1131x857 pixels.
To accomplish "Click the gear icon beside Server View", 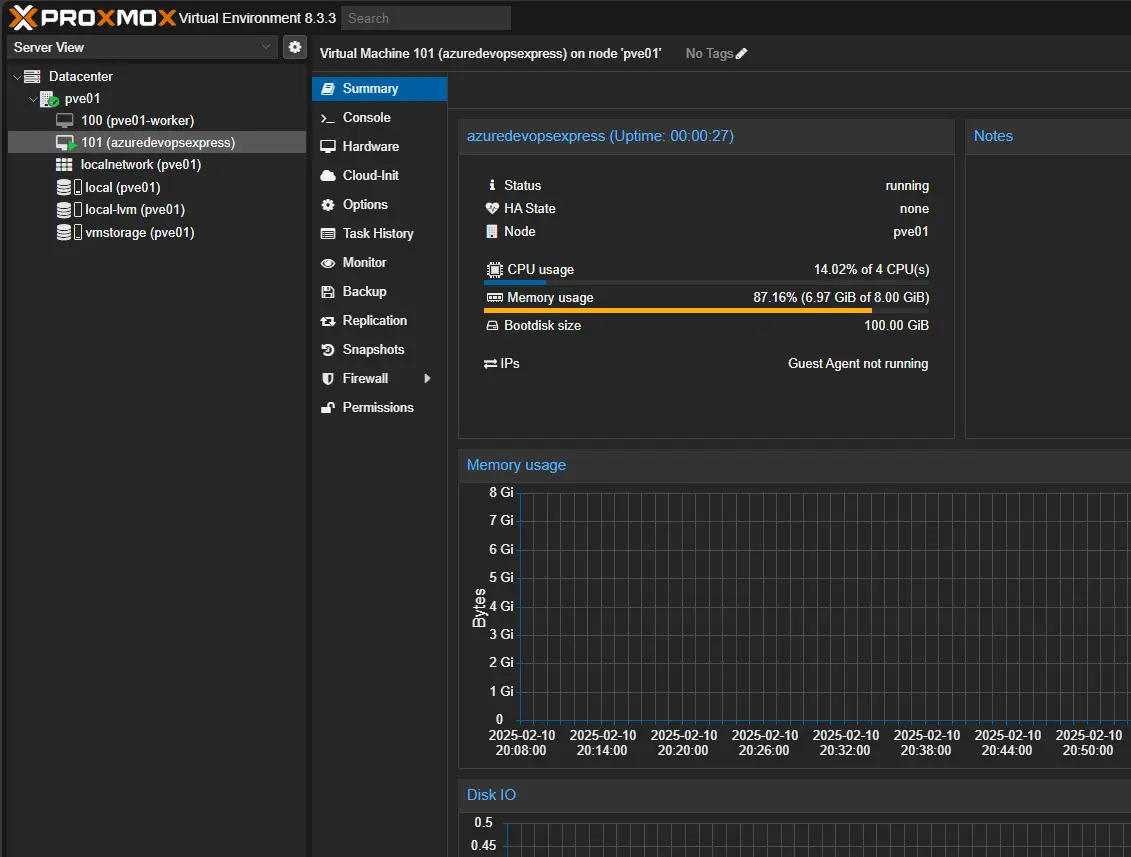I will 294,47.
